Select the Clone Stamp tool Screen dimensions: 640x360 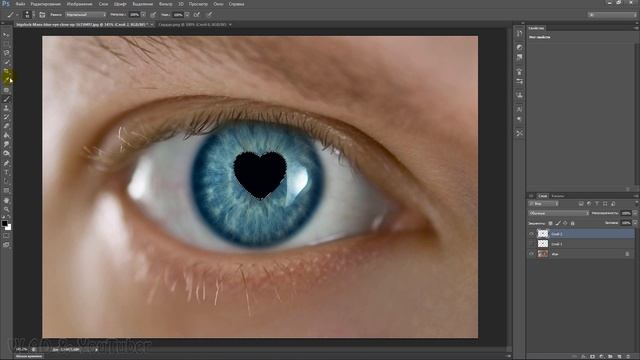(x=6, y=108)
